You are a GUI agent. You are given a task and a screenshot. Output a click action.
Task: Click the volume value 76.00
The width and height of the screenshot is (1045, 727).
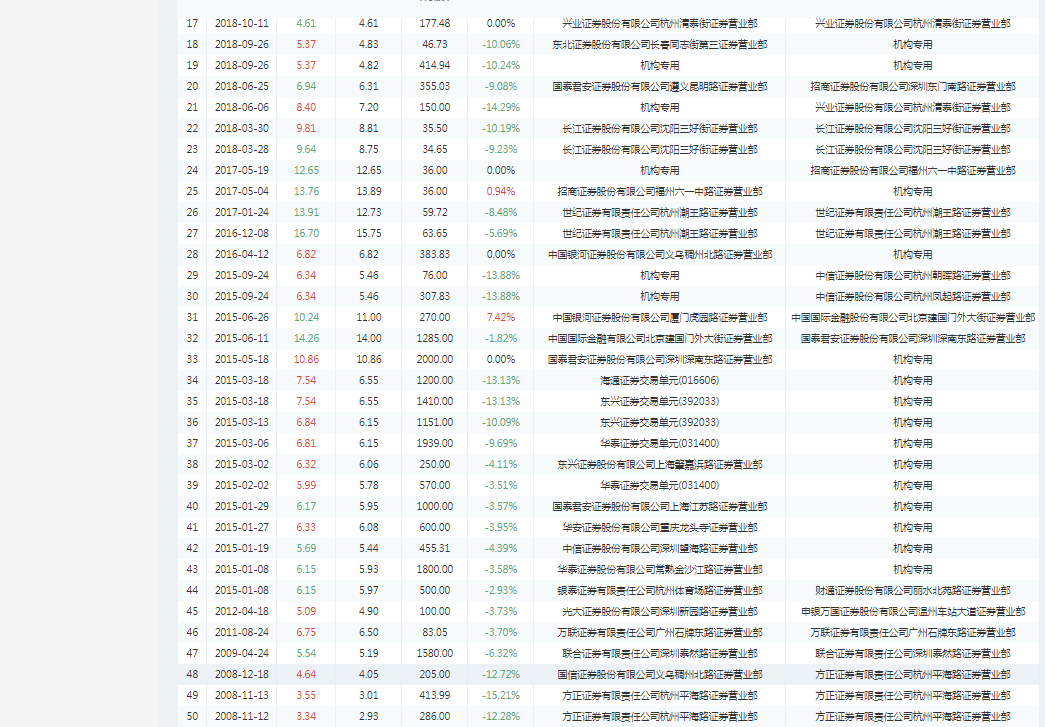point(435,275)
